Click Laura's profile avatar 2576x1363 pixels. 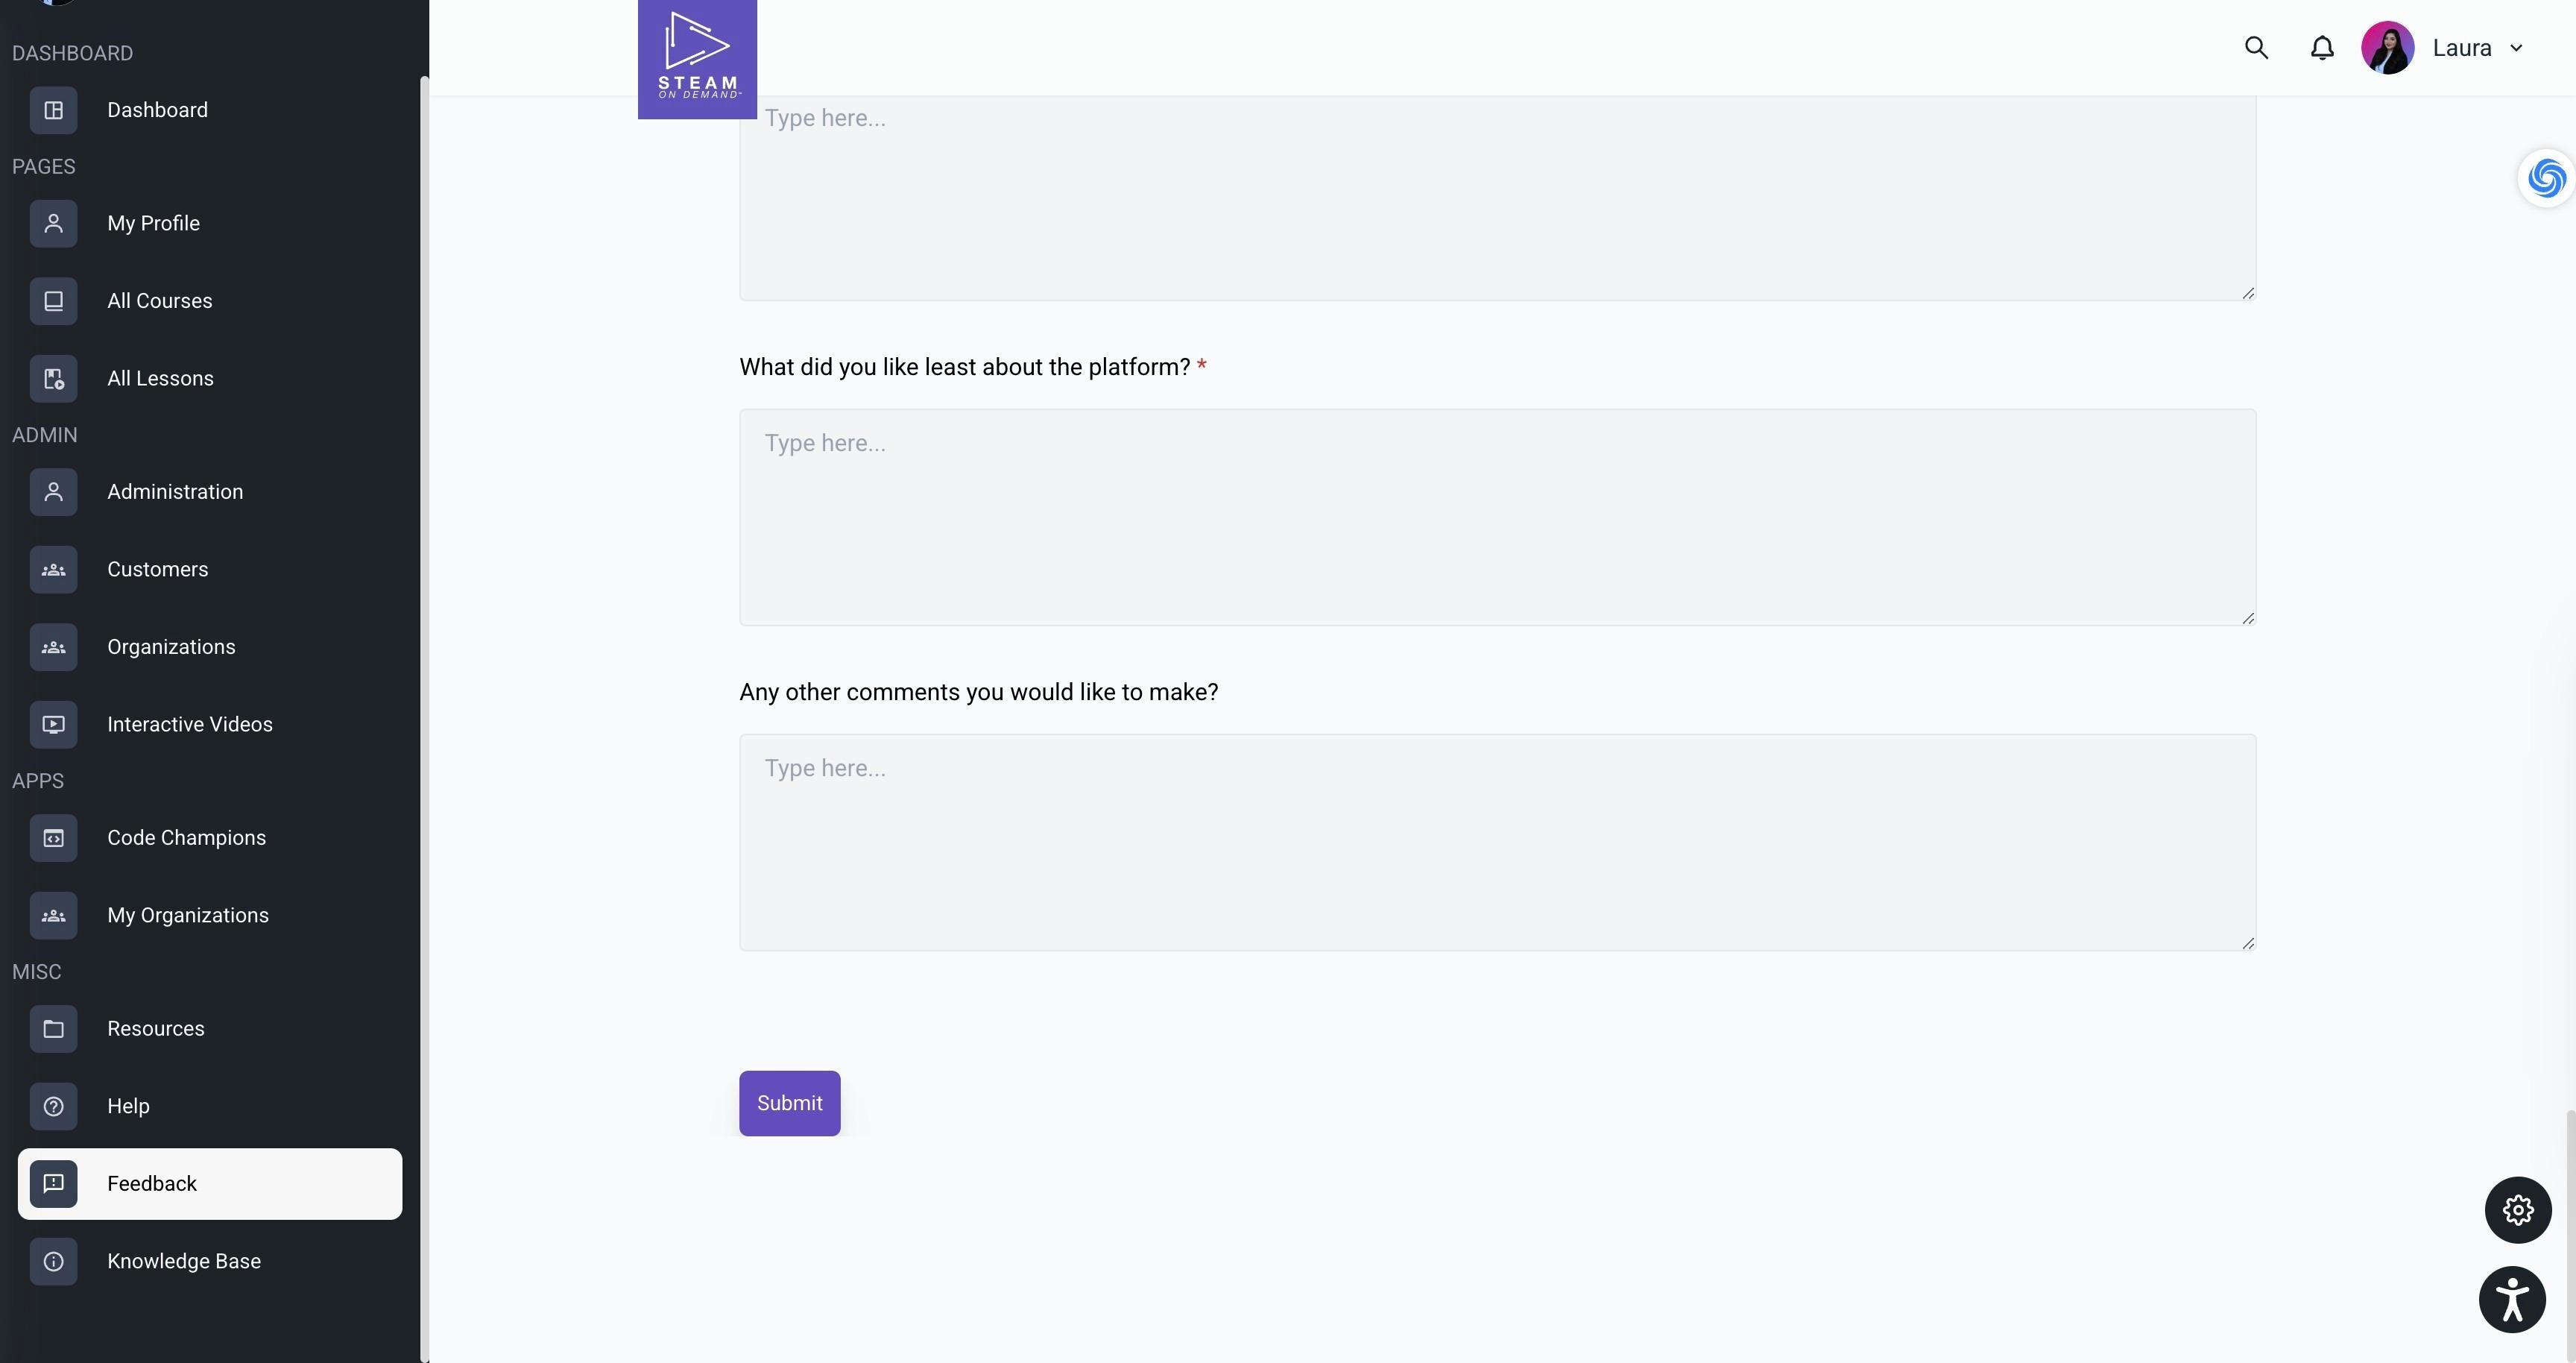click(2387, 48)
